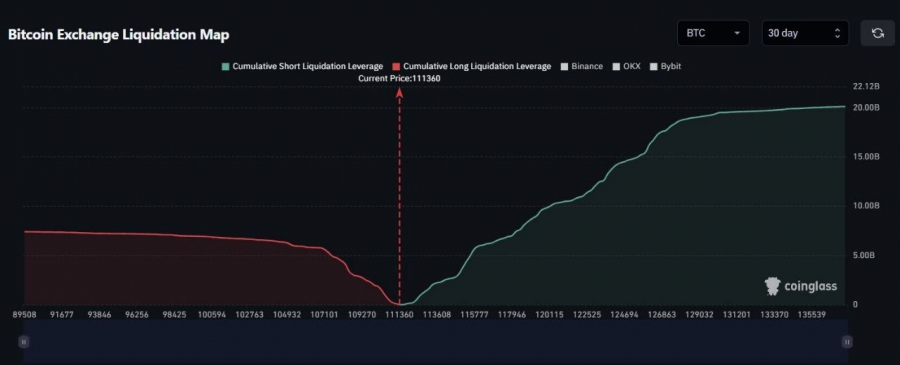This screenshot has height=365, width=900.
Task: Open the 30 day period selector
Action: pos(805,33)
